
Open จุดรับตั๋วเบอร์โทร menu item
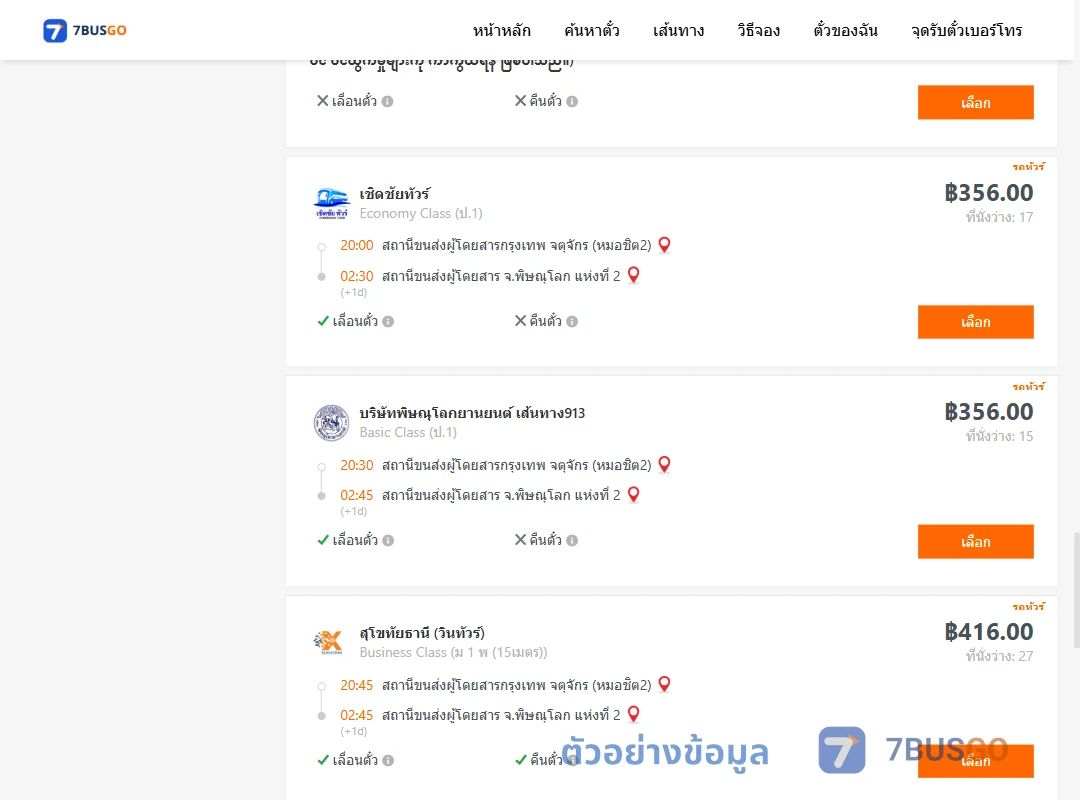click(966, 30)
